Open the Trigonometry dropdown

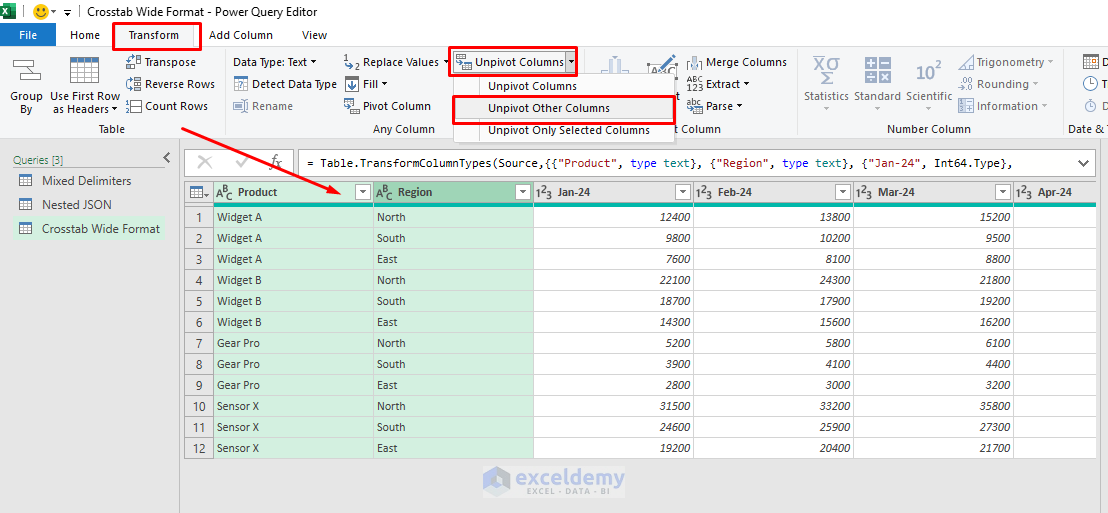click(x=1006, y=62)
